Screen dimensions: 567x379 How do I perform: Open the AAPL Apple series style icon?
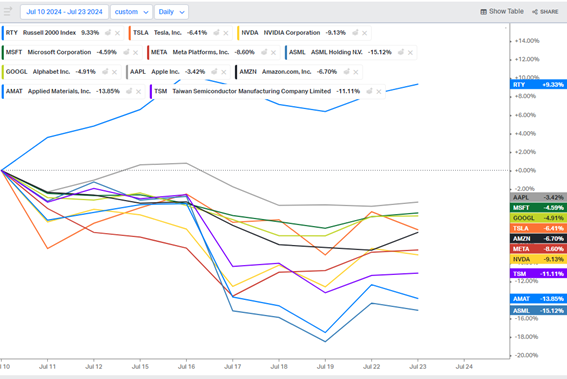click(x=214, y=72)
